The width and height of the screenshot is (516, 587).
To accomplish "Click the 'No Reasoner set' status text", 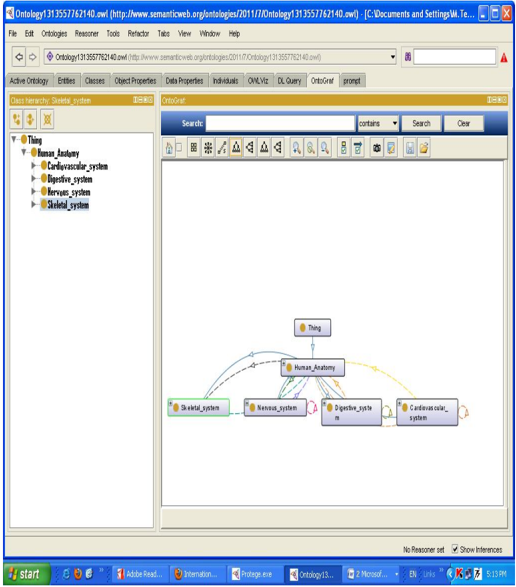I will pyautogui.click(x=424, y=549).
